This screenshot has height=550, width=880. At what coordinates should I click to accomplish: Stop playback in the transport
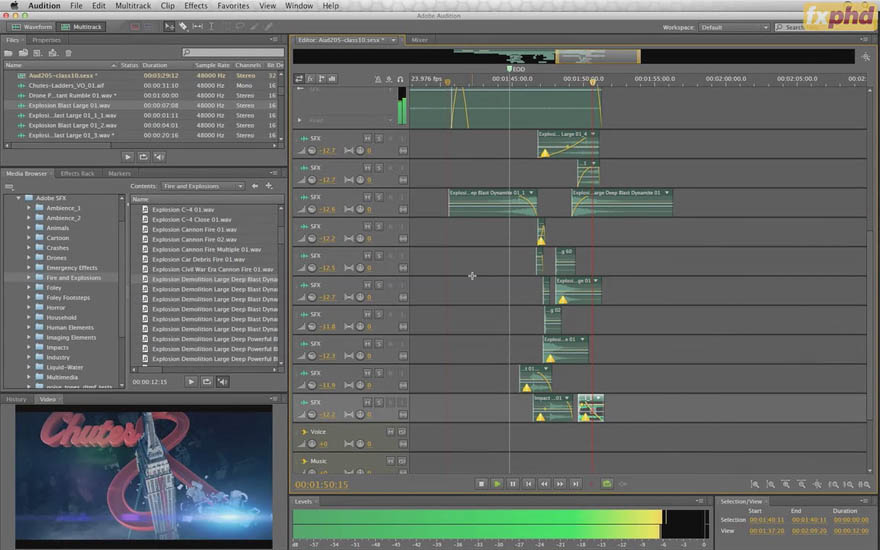coord(481,484)
